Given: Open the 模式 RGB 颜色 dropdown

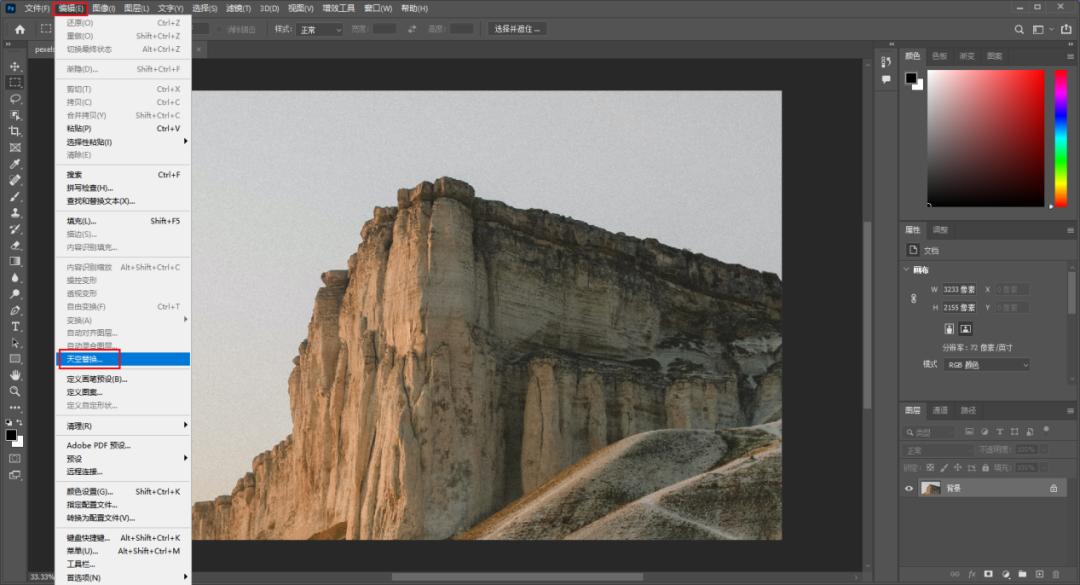Looking at the screenshot, I should point(986,365).
